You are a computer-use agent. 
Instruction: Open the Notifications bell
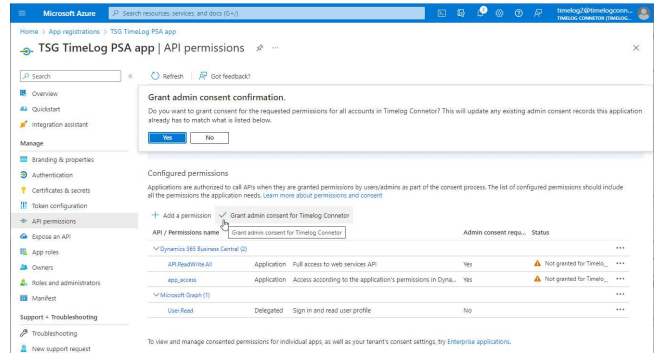pyautogui.click(x=480, y=13)
